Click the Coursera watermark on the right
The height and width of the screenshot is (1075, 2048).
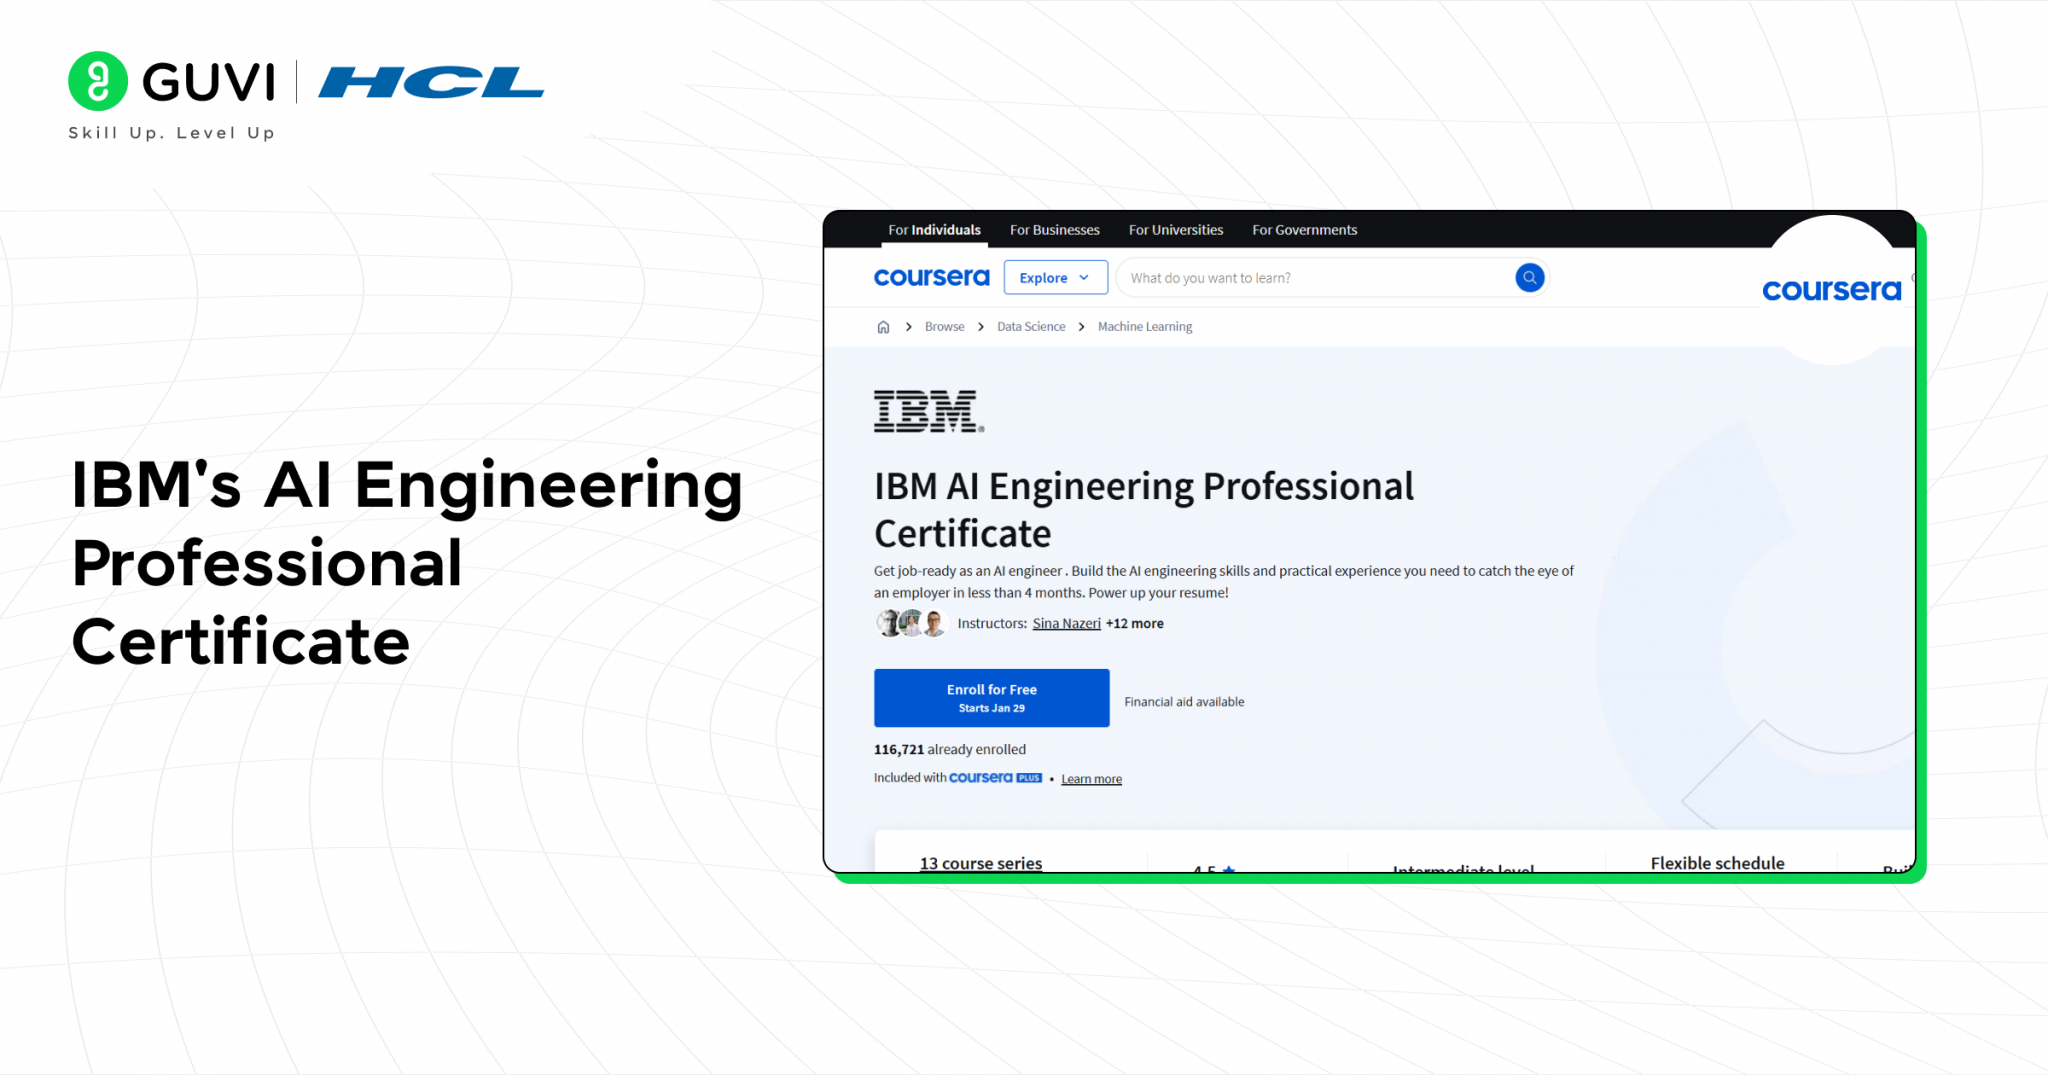click(1831, 289)
